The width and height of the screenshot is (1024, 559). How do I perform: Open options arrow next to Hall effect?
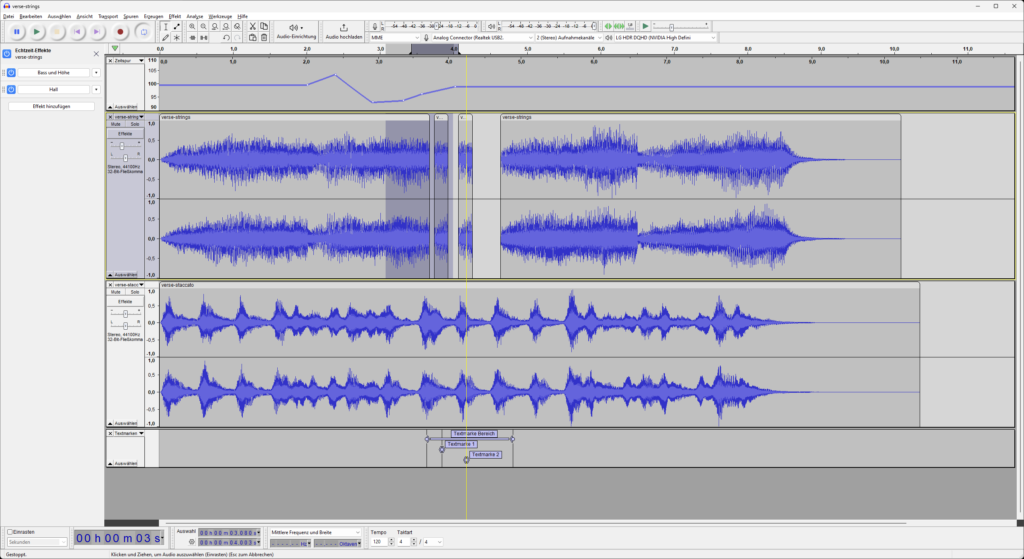[x=96, y=89]
